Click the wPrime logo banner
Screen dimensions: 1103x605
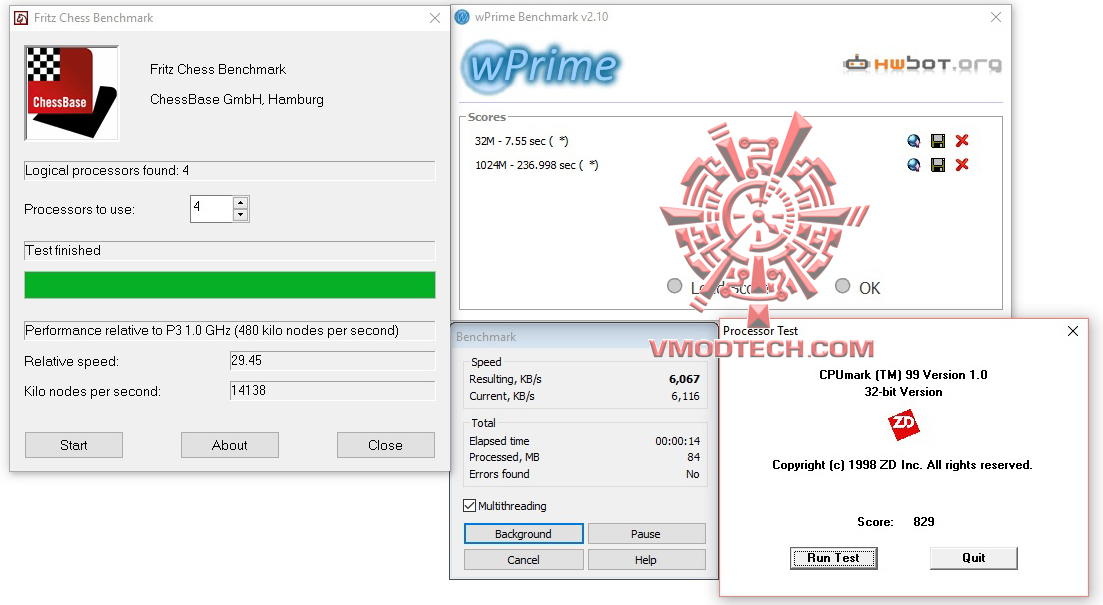[542, 67]
